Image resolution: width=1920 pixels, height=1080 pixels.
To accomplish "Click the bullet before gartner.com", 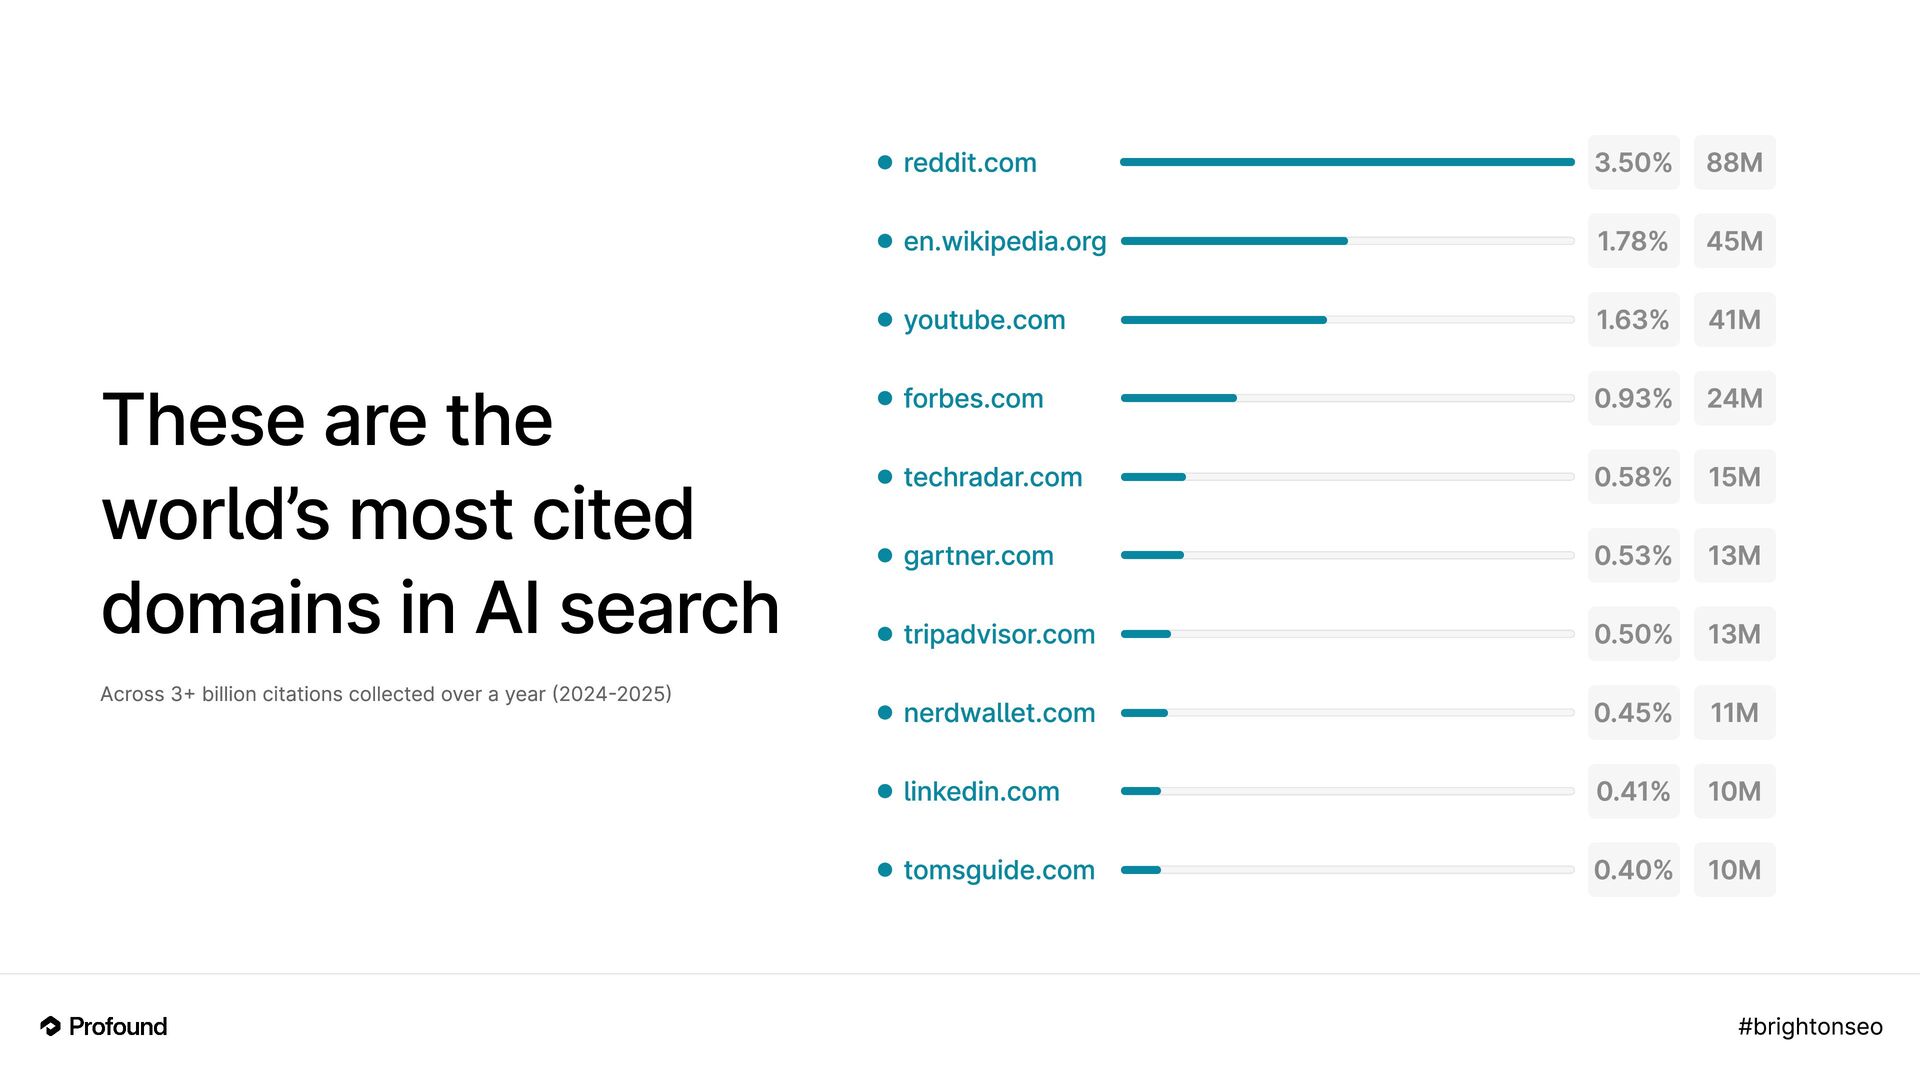I will (884, 555).
